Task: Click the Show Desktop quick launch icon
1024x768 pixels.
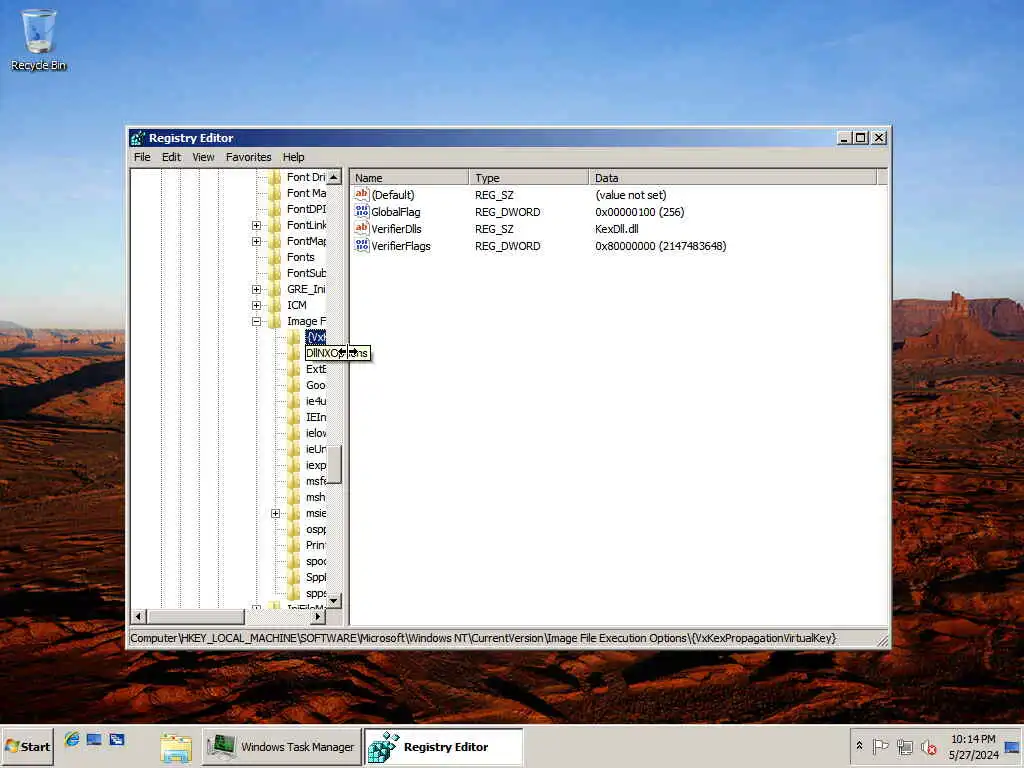Action: pyautogui.click(x=94, y=739)
